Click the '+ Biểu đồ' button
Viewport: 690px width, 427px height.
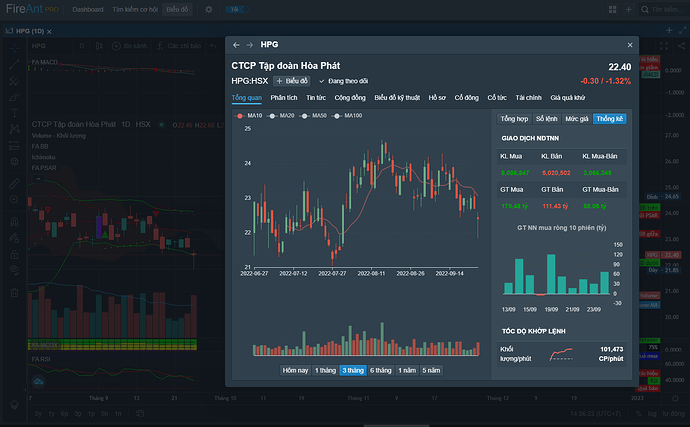292,81
